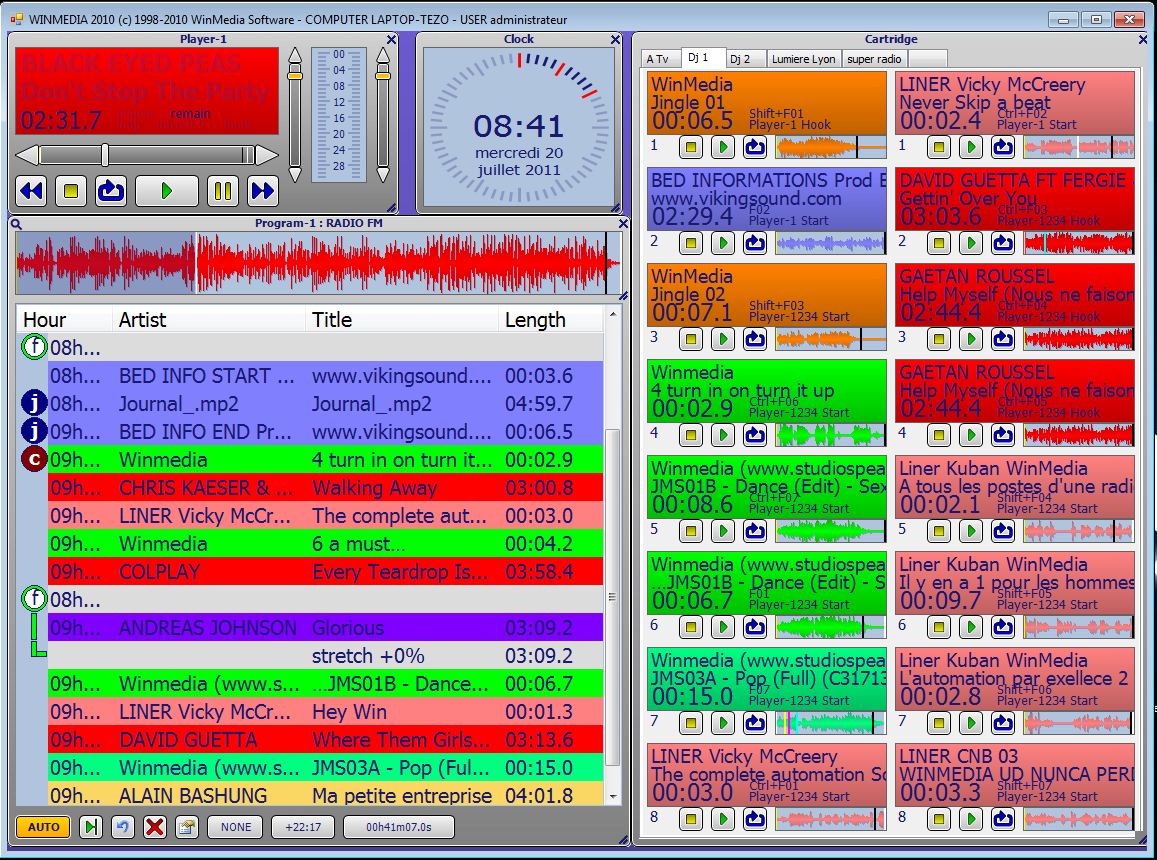Start playback in Player-1

[x=167, y=192]
